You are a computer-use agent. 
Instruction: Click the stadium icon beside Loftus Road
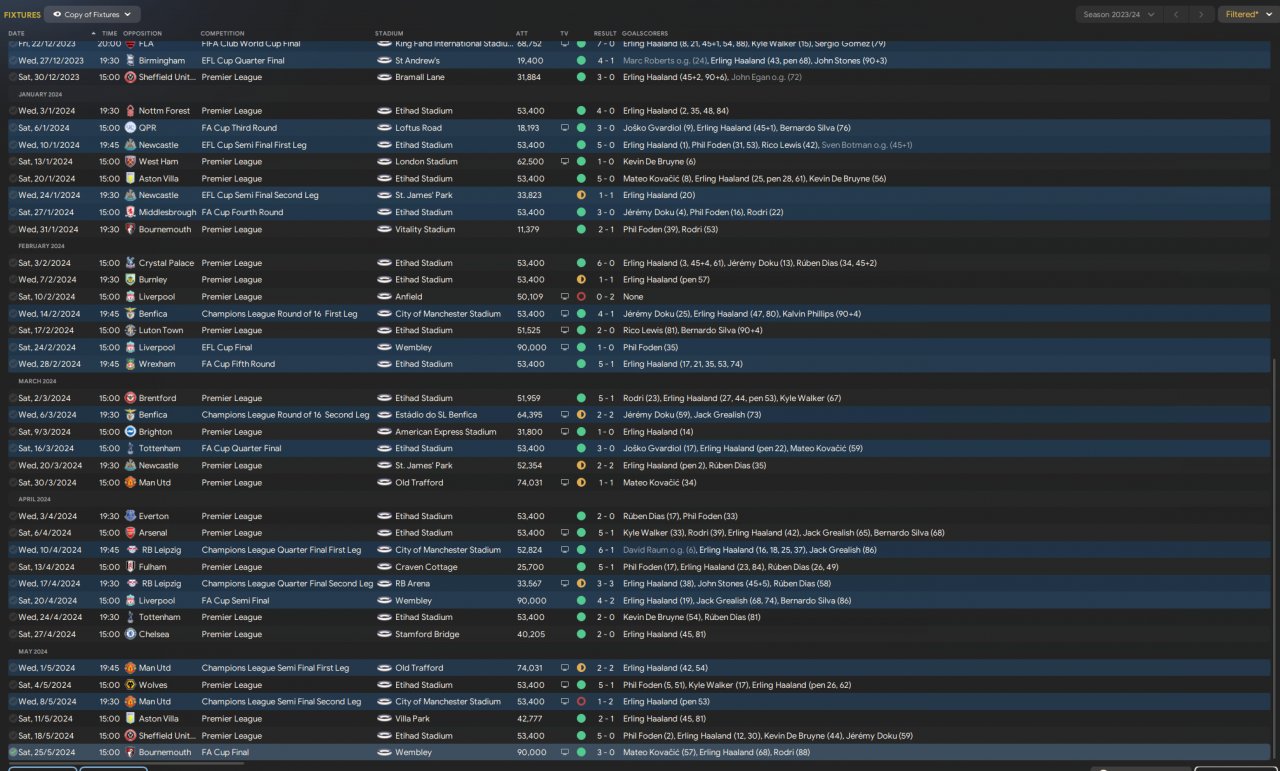point(384,128)
